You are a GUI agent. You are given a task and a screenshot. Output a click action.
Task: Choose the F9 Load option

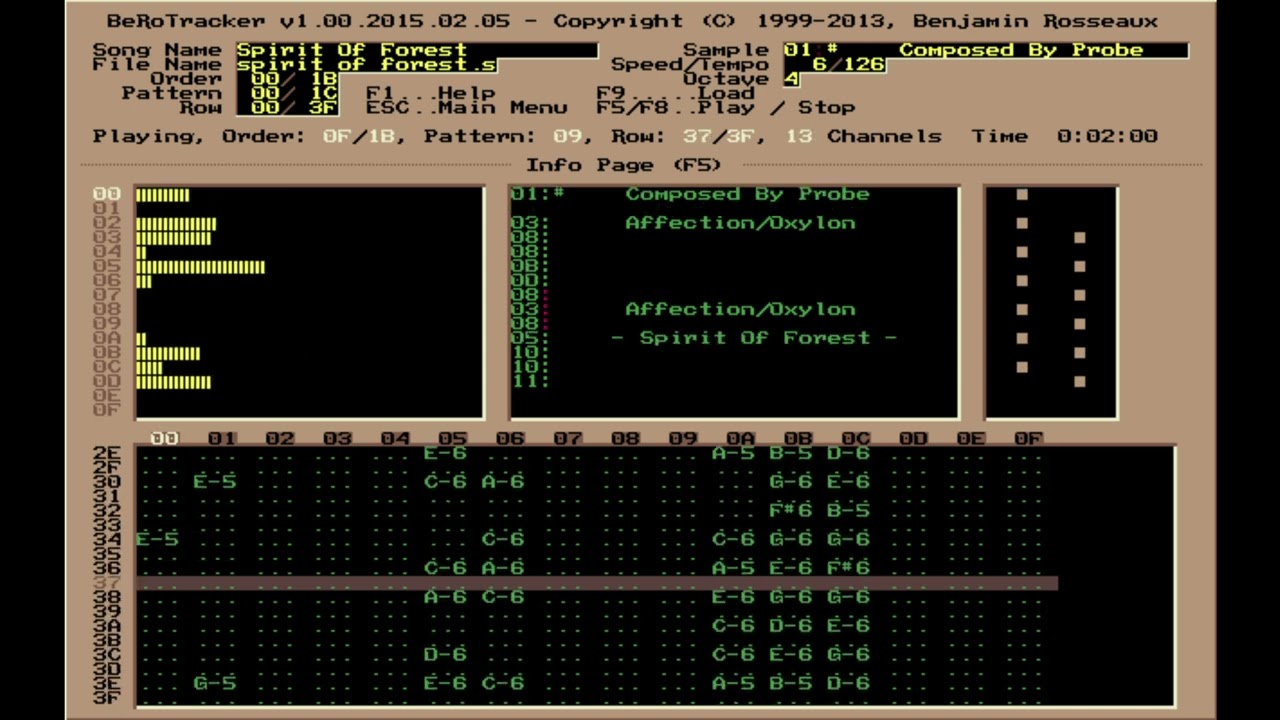coord(675,93)
